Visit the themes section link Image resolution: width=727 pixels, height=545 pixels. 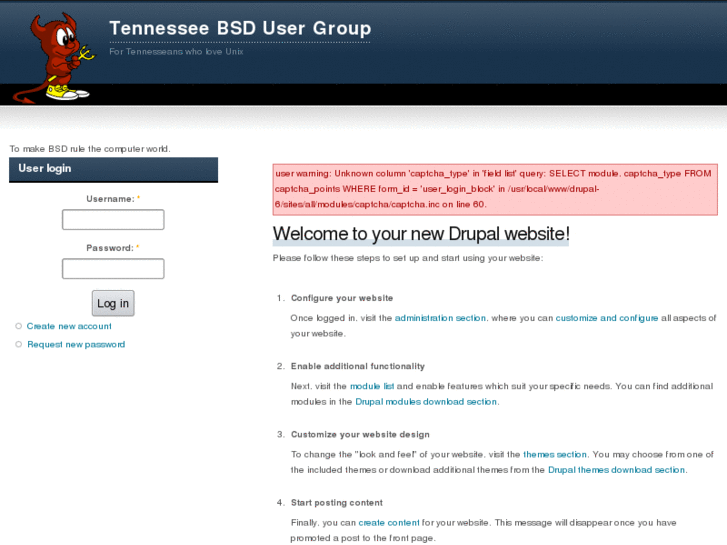coord(555,454)
